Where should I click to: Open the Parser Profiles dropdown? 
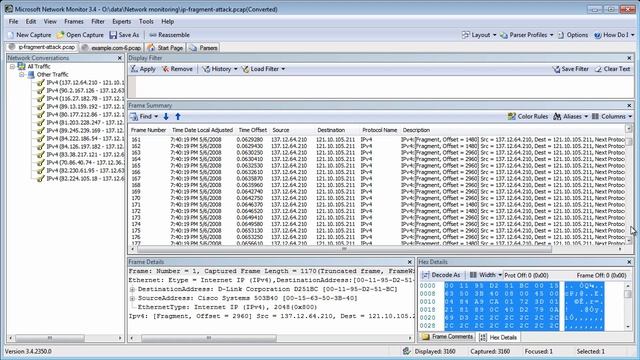tap(527, 35)
